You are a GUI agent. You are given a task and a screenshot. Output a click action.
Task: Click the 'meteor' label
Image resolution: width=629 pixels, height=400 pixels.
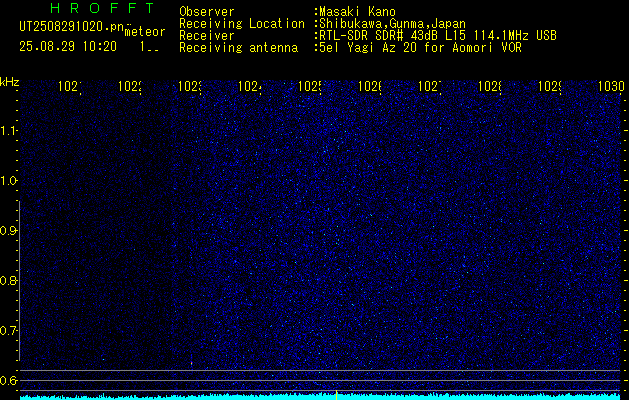[x=145, y=32]
